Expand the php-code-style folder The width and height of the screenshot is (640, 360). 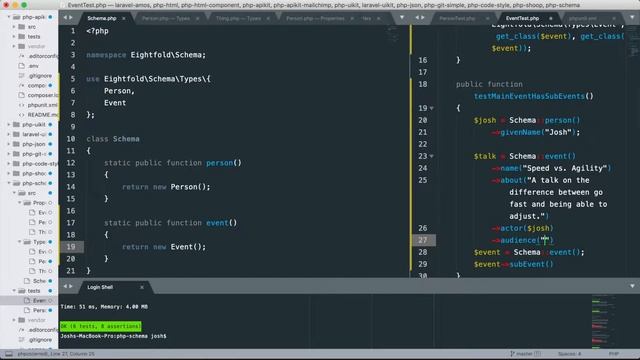click(x=9, y=164)
